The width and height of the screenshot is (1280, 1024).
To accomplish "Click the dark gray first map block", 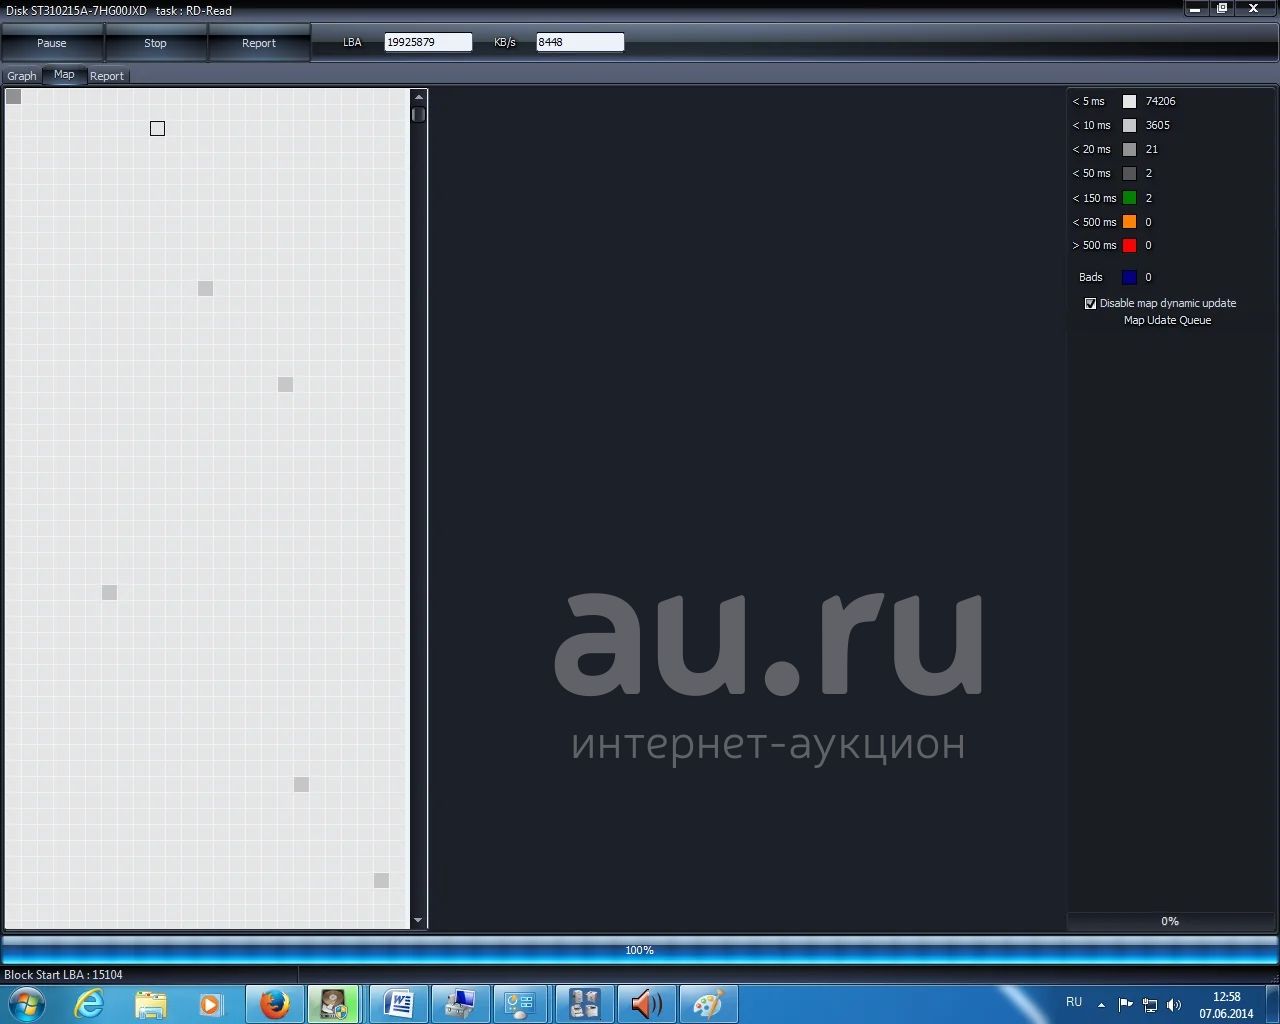I will (x=13, y=96).
